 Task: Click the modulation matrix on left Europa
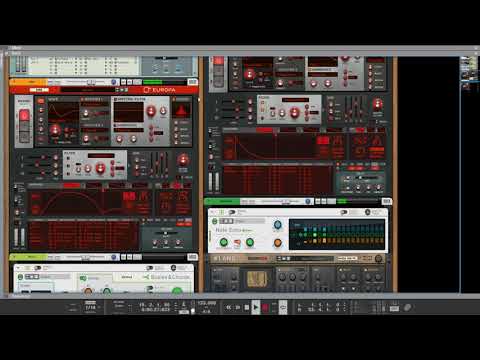point(83,234)
